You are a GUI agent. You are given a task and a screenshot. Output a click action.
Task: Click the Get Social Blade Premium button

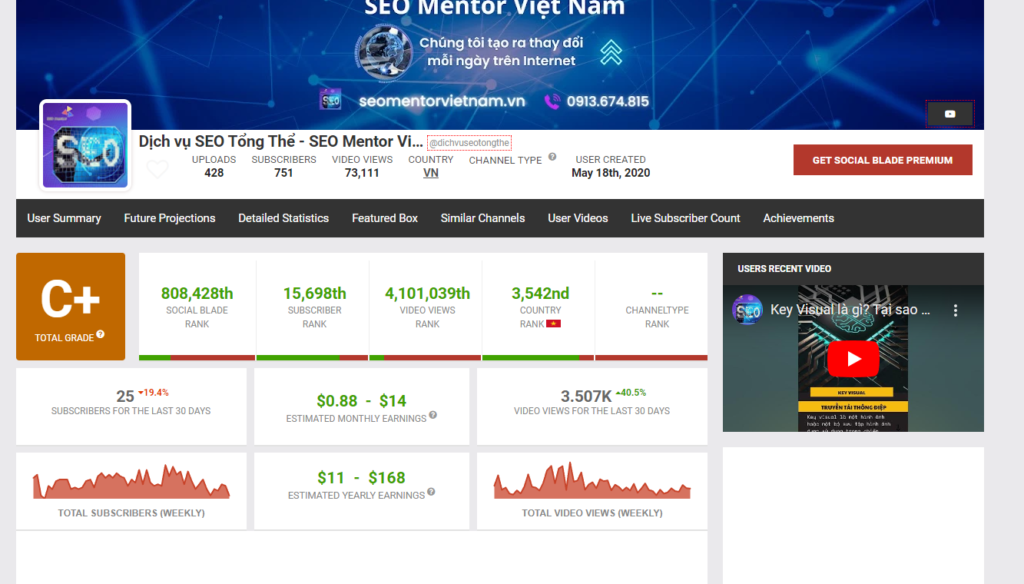click(883, 160)
